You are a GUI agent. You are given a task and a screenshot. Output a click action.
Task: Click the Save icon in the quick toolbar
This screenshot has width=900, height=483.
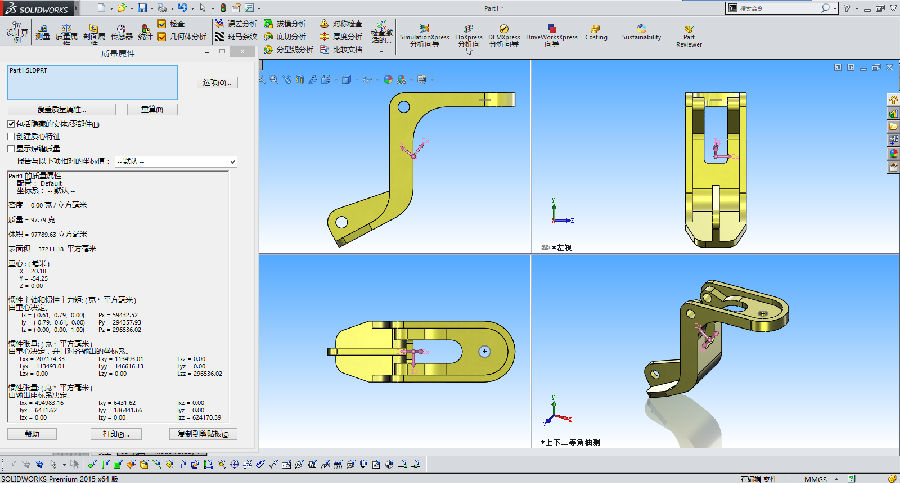[x=143, y=7]
